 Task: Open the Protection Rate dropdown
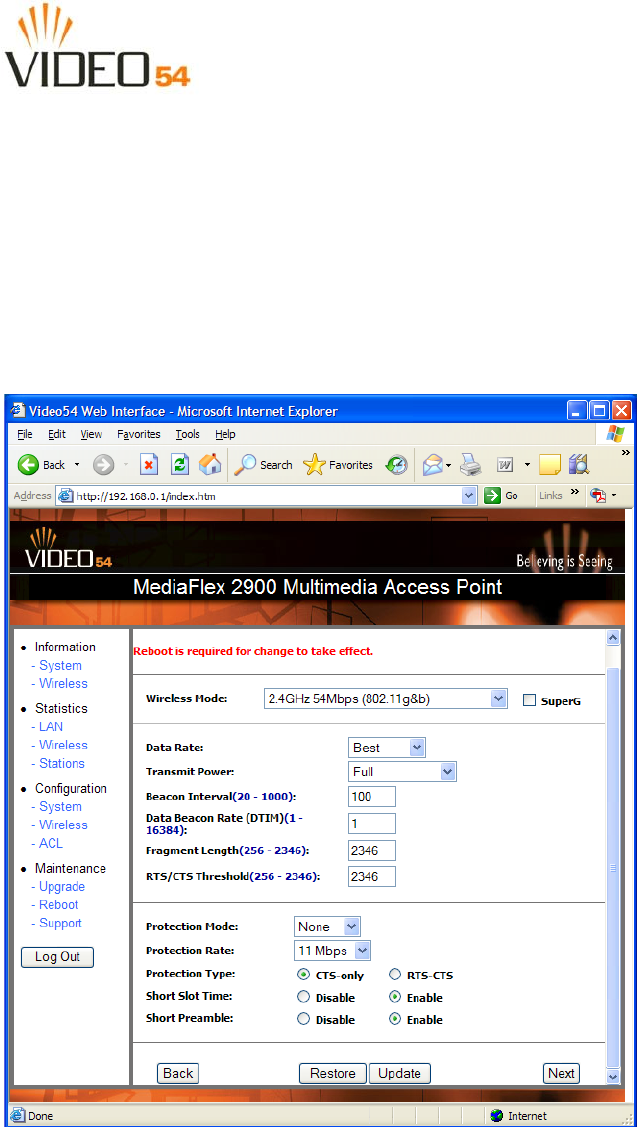pyautogui.click(x=333, y=950)
